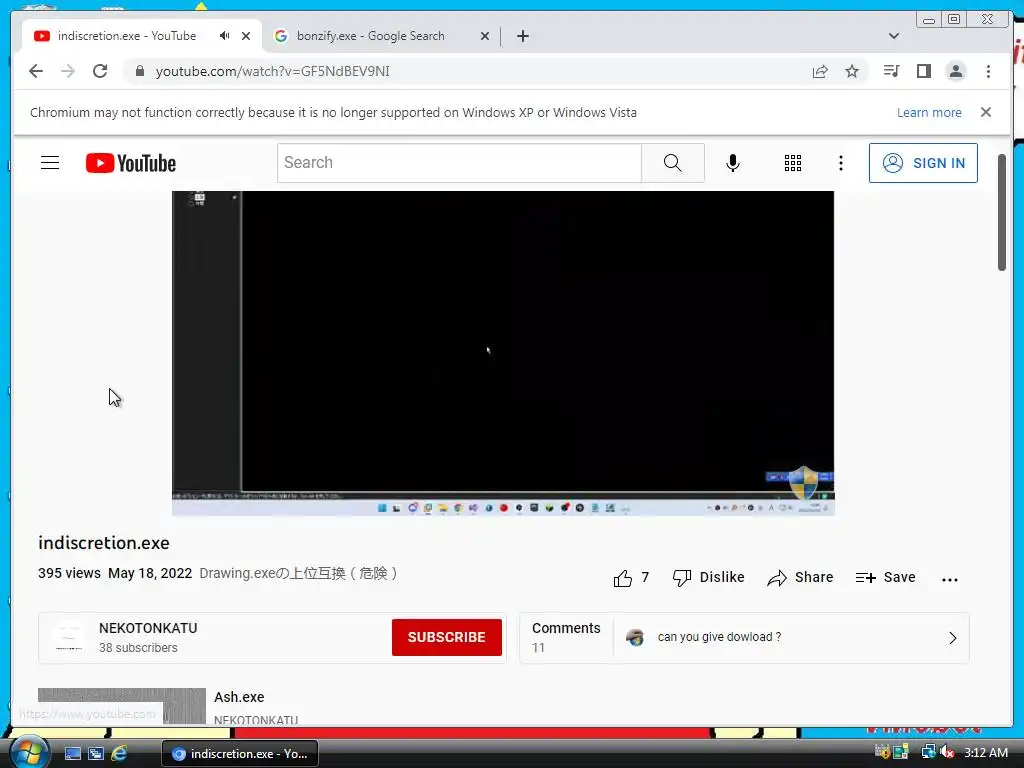Click the muted volume tray icon
Viewport: 1024px width, 768px height.
[x=947, y=753]
